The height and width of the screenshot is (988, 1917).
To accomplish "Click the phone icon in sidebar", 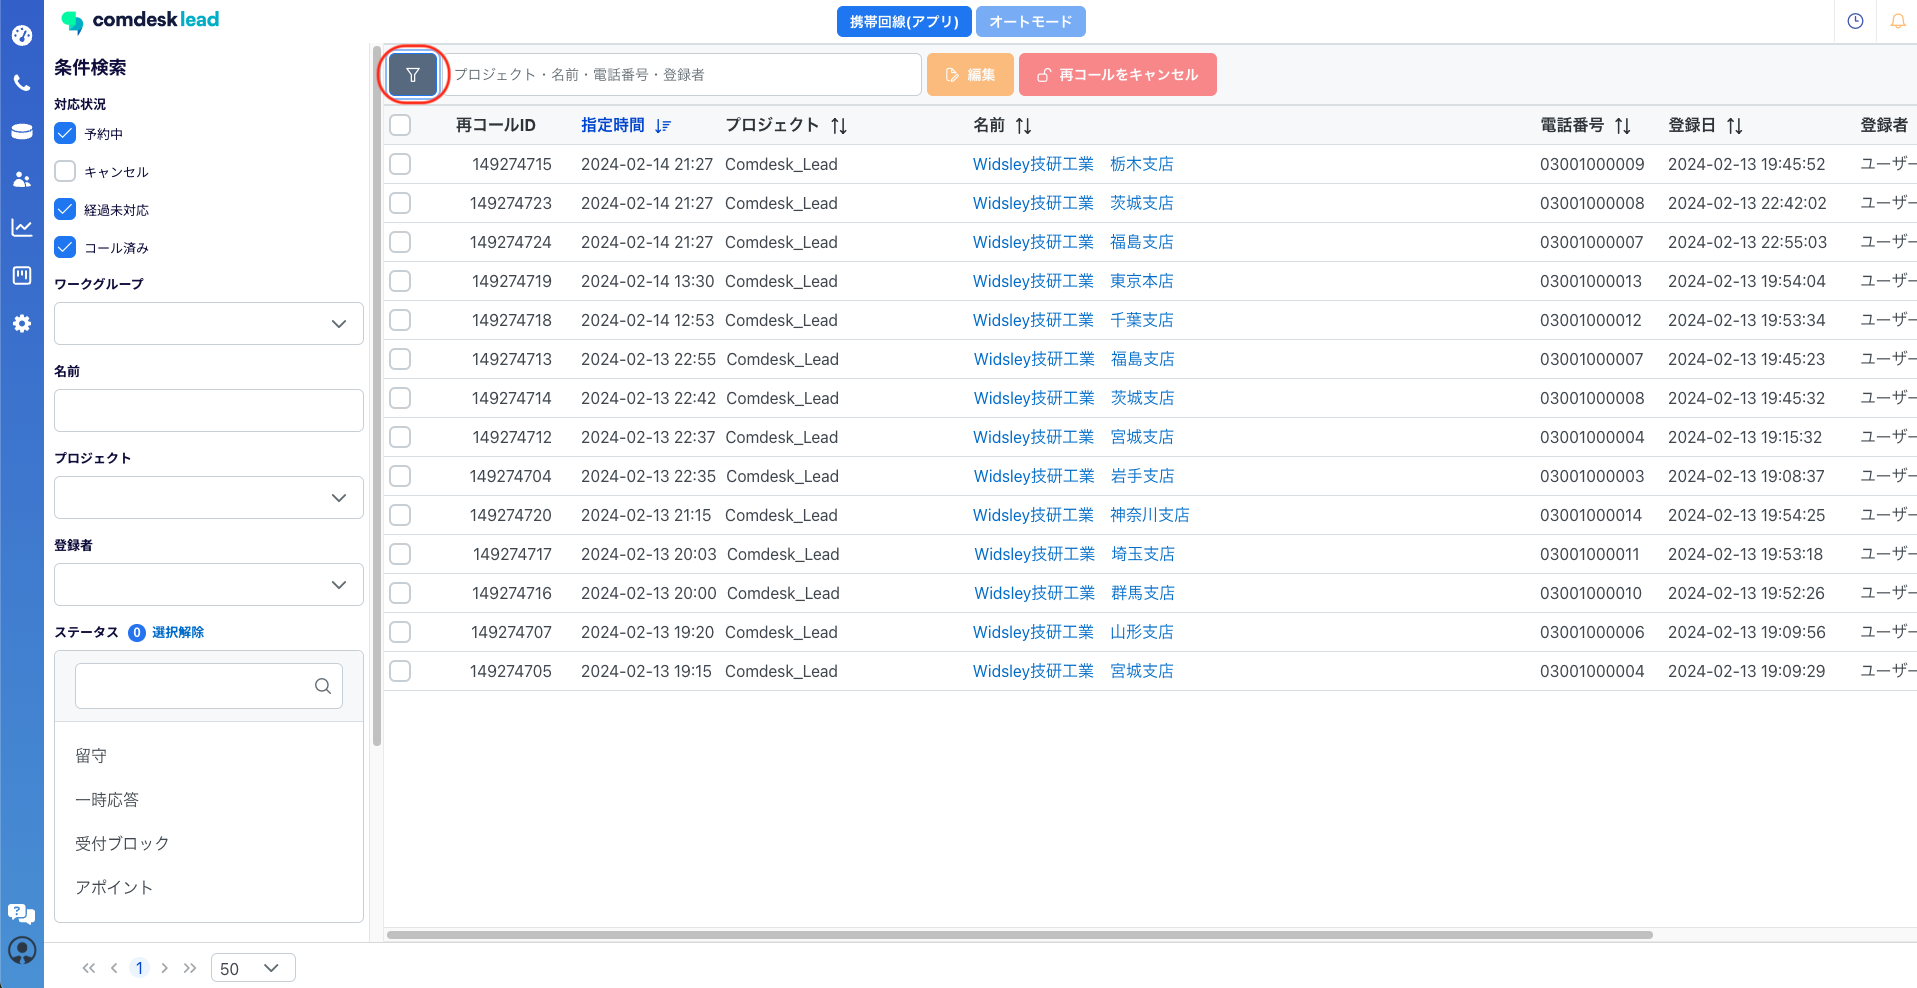I will (22, 83).
